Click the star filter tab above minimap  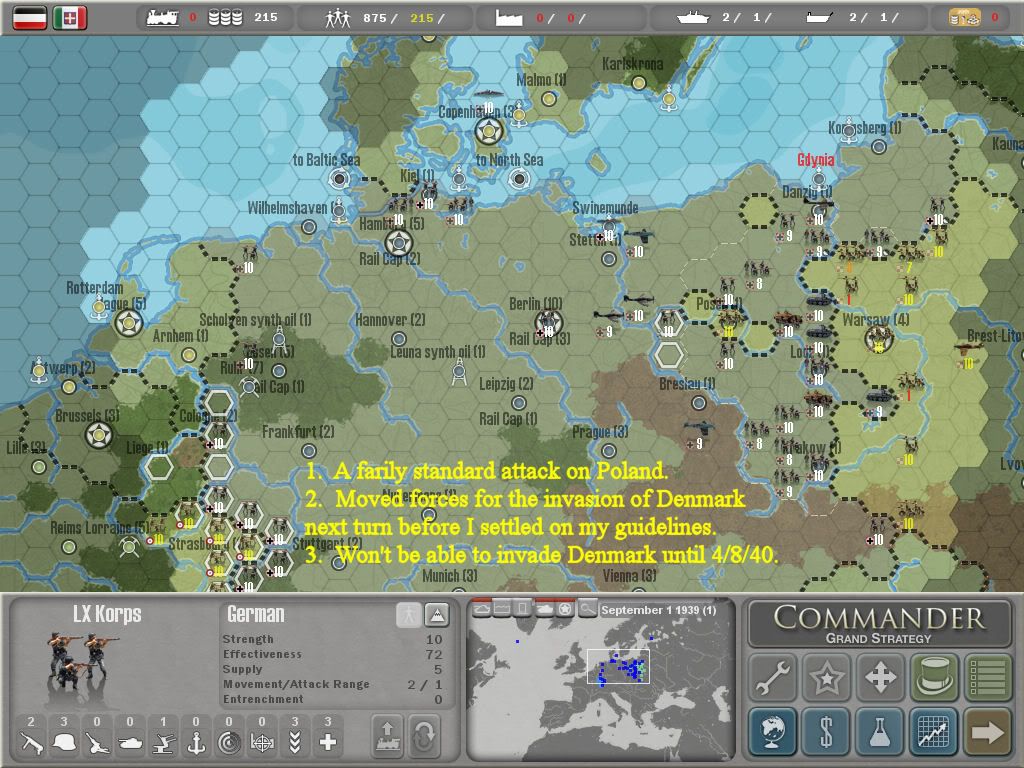point(565,608)
